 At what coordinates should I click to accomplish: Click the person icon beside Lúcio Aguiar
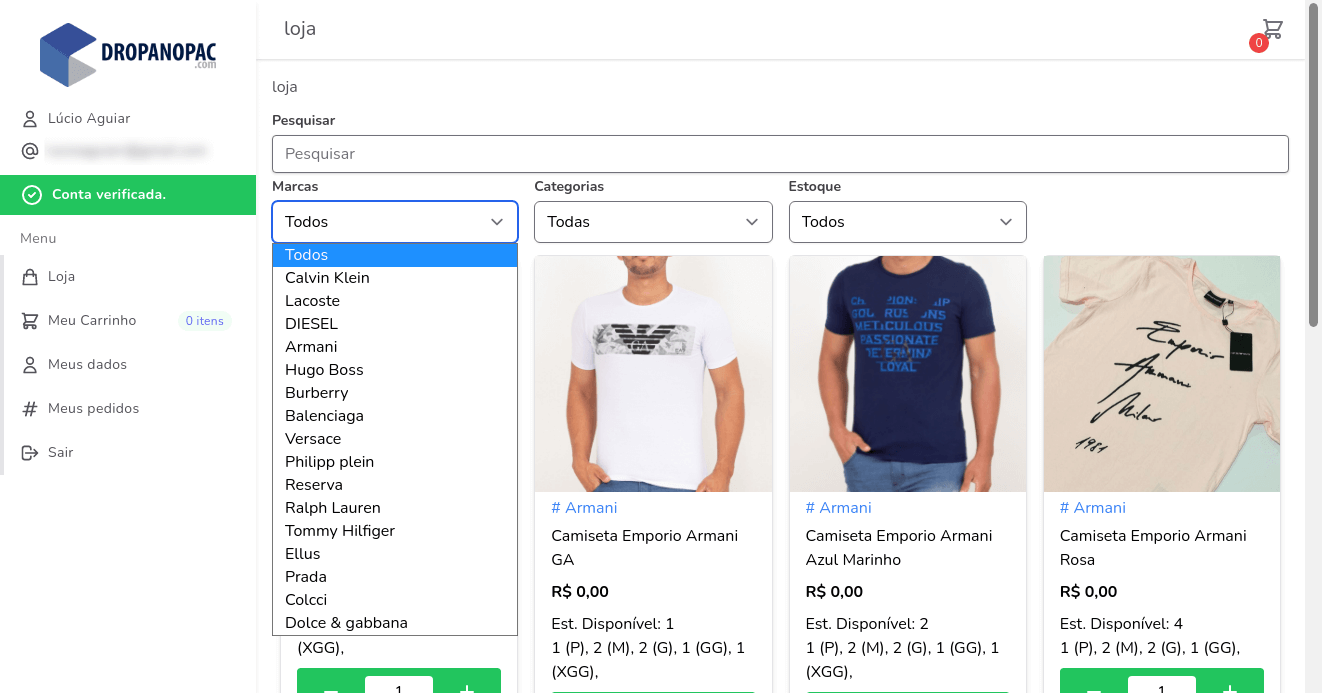coord(30,119)
